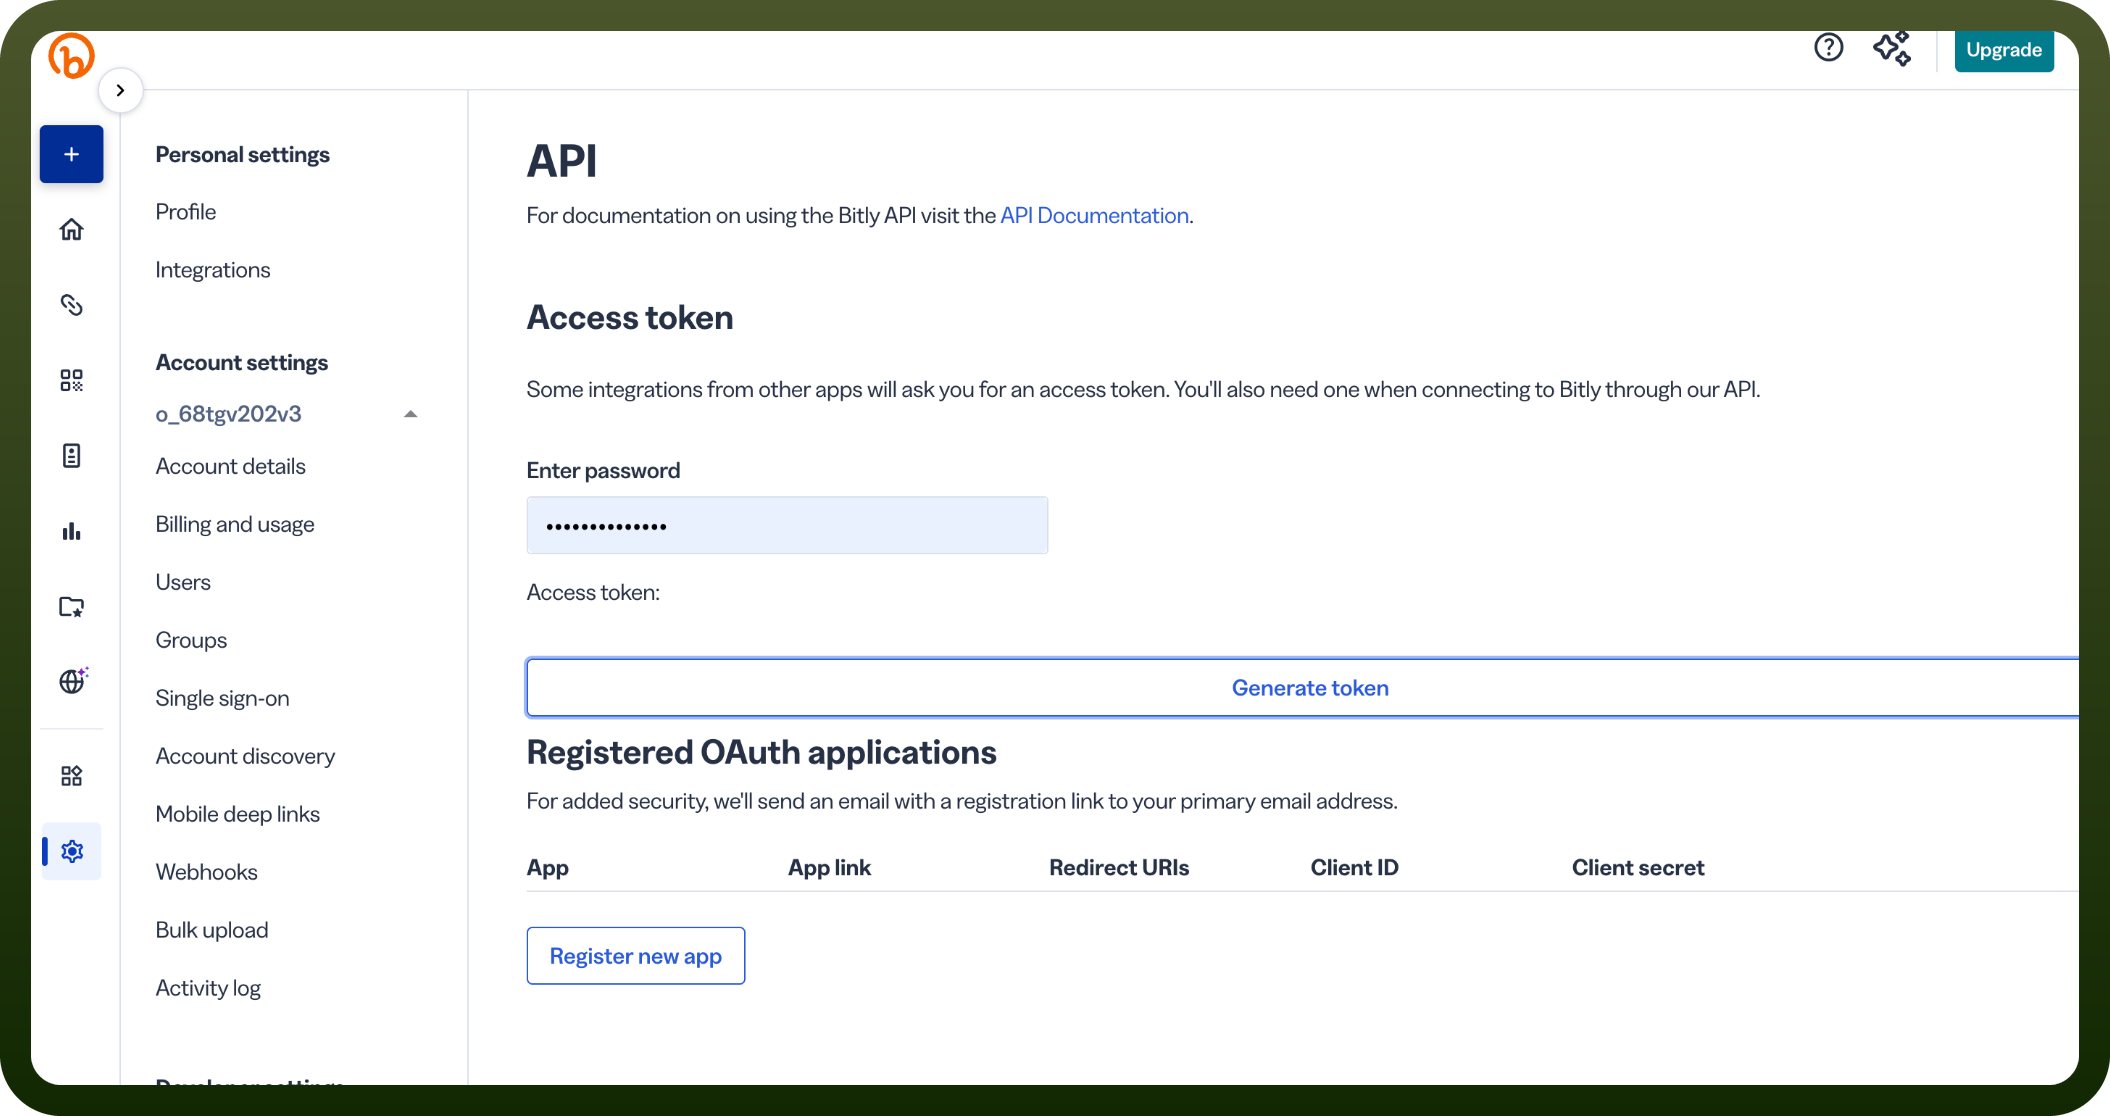This screenshot has width=2110, height=1116.
Task: Open Account details
Action: 231,466
